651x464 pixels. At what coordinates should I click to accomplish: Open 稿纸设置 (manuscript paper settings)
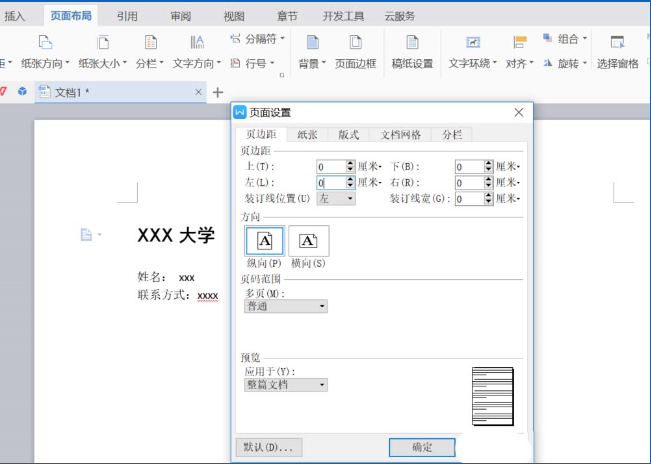(x=411, y=42)
